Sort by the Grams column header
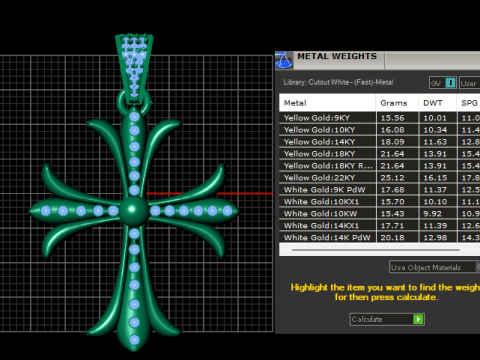480x360 pixels. (397, 103)
